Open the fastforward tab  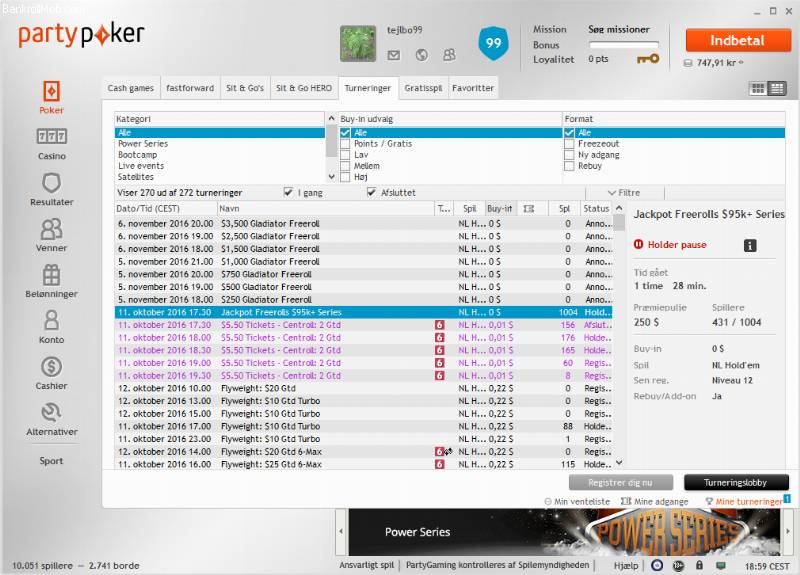pos(190,88)
